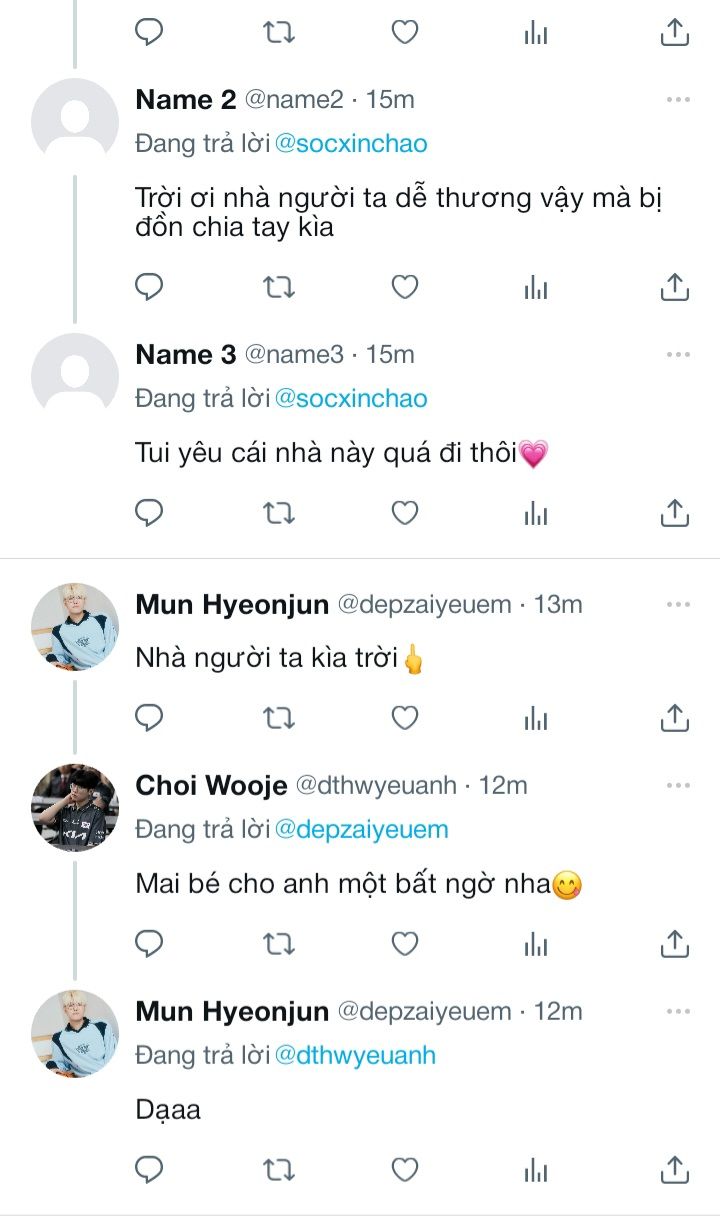The height and width of the screenshot is (1216, 720).
Task: Open Name 3's default avatar
Action: click(x=75, y=376)
